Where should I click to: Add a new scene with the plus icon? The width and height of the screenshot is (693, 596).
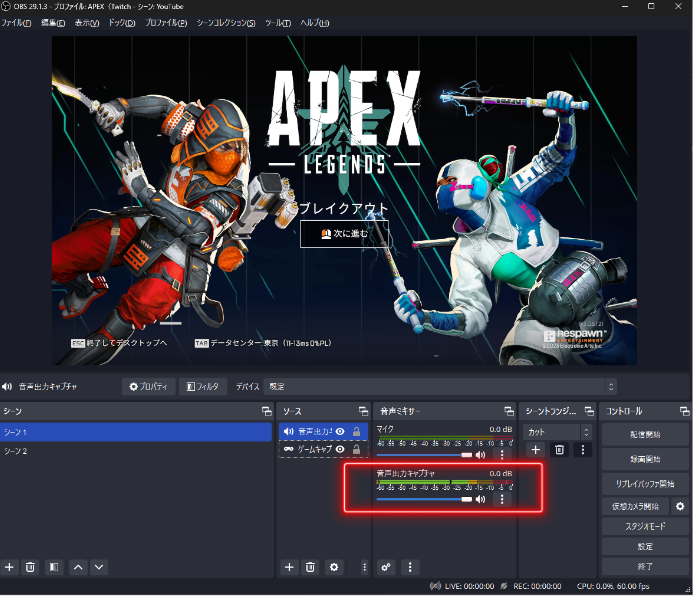point(9,567)
